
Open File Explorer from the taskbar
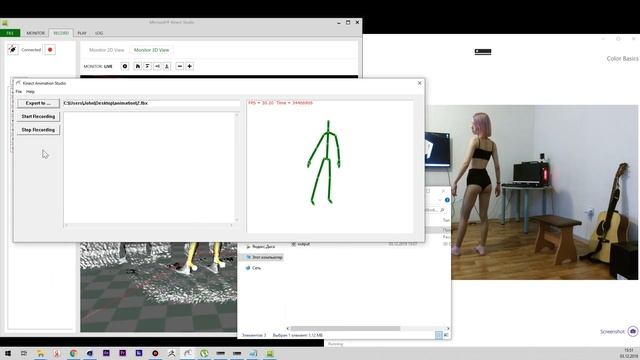point(40,353)
